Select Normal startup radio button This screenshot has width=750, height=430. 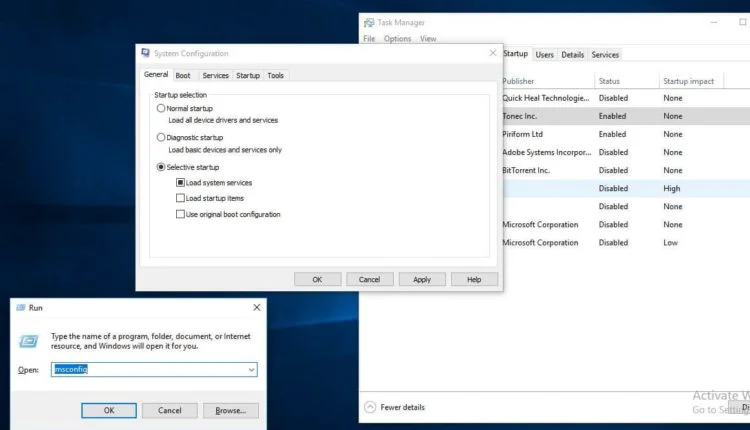tap(161, 109)
